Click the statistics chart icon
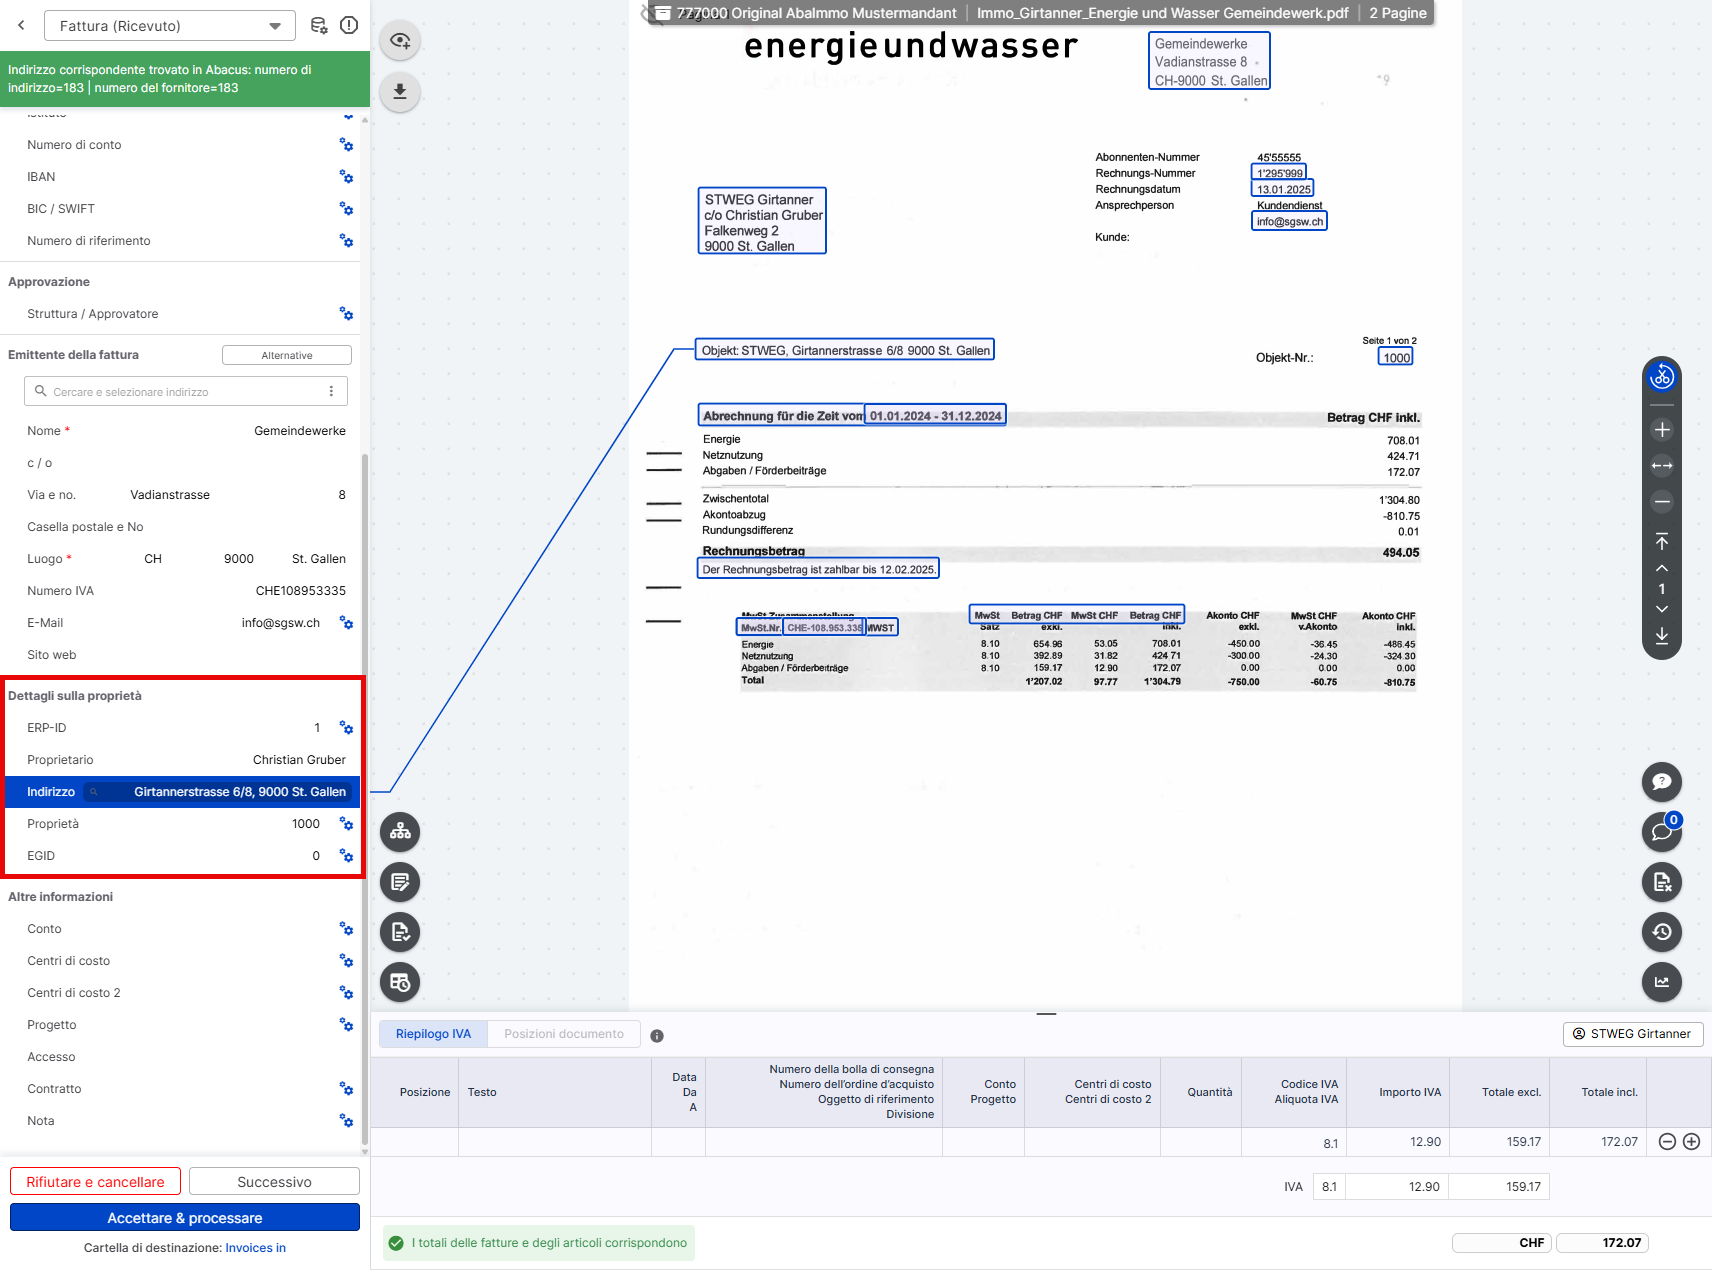 (x=1662, y=981)
